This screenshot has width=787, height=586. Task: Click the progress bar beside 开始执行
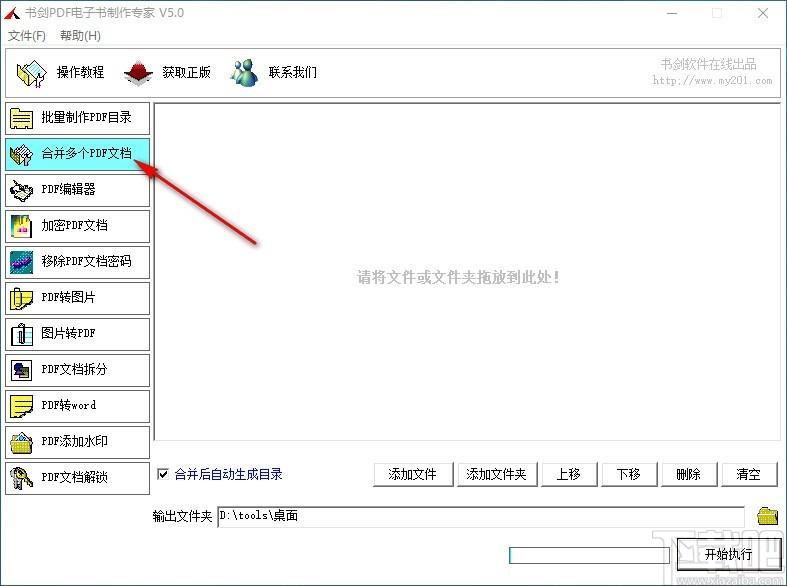pos(589,555)
